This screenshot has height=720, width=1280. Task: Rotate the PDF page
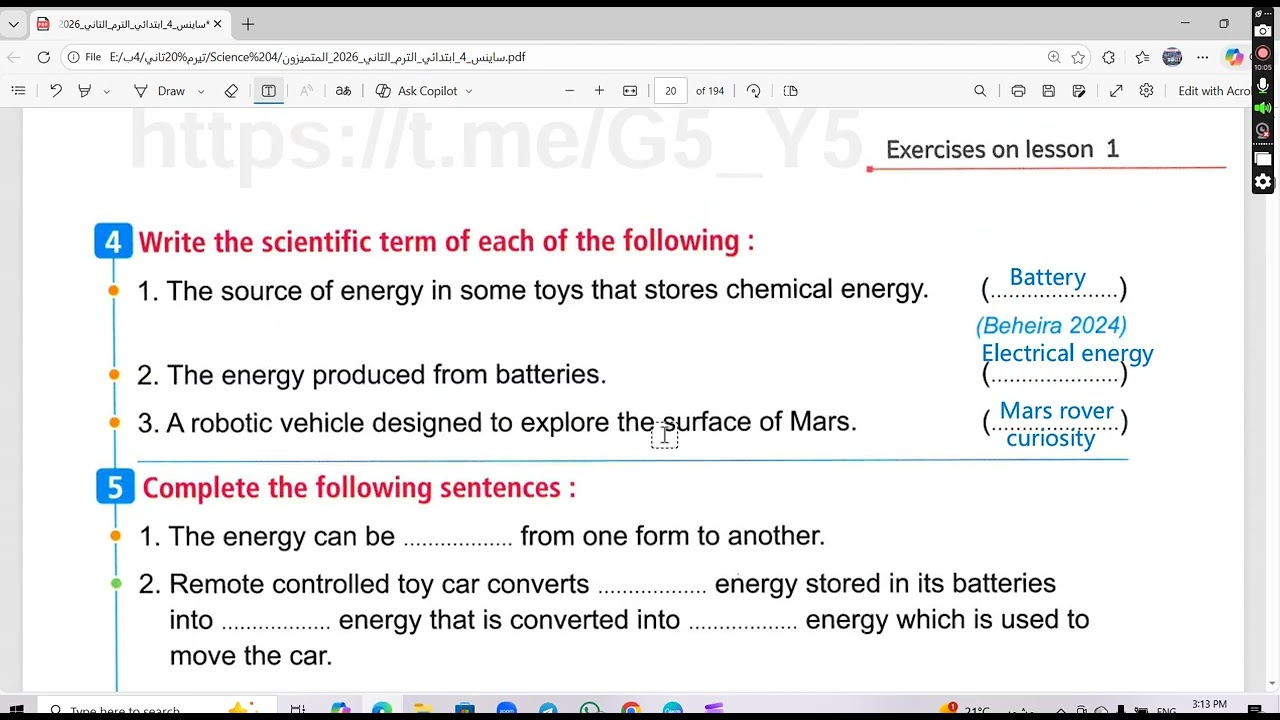754,91
